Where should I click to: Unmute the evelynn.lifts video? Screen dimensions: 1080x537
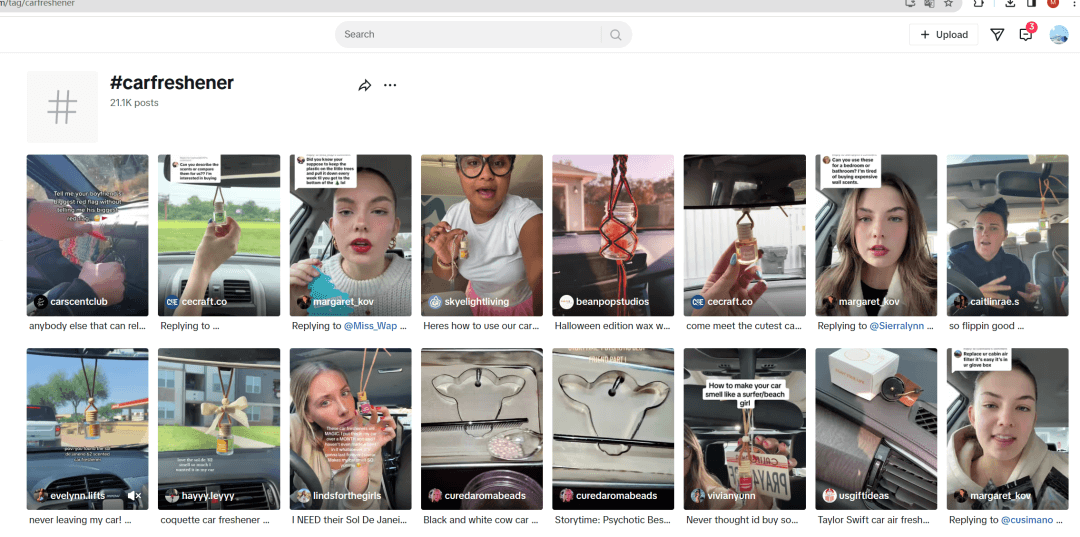coord(135,495)
